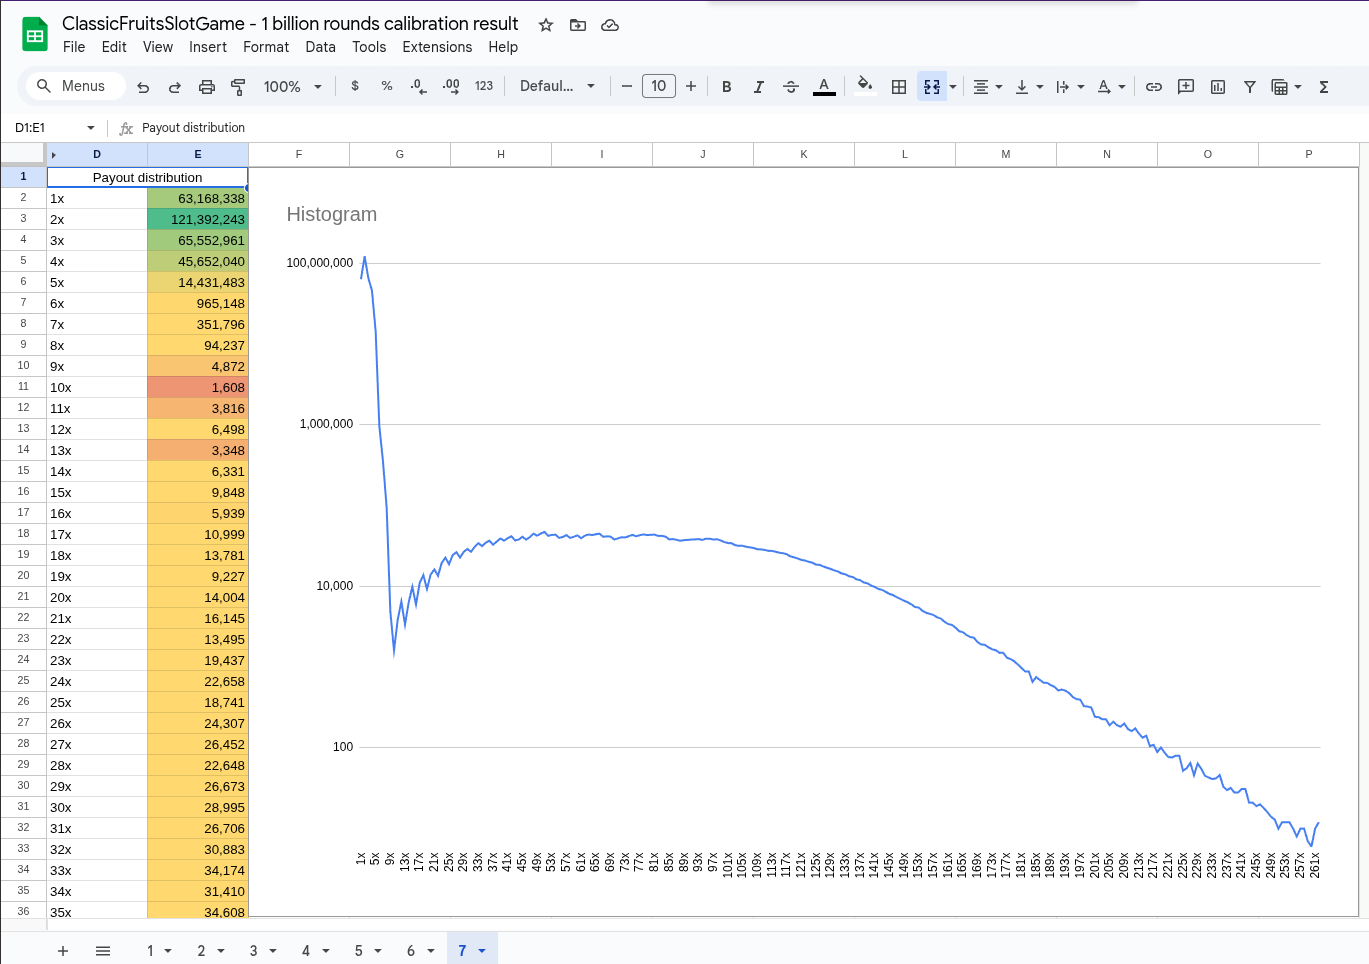The image size is (1369, 964).
Task: Open vertical align dropdown
Action: point(1029,87)
